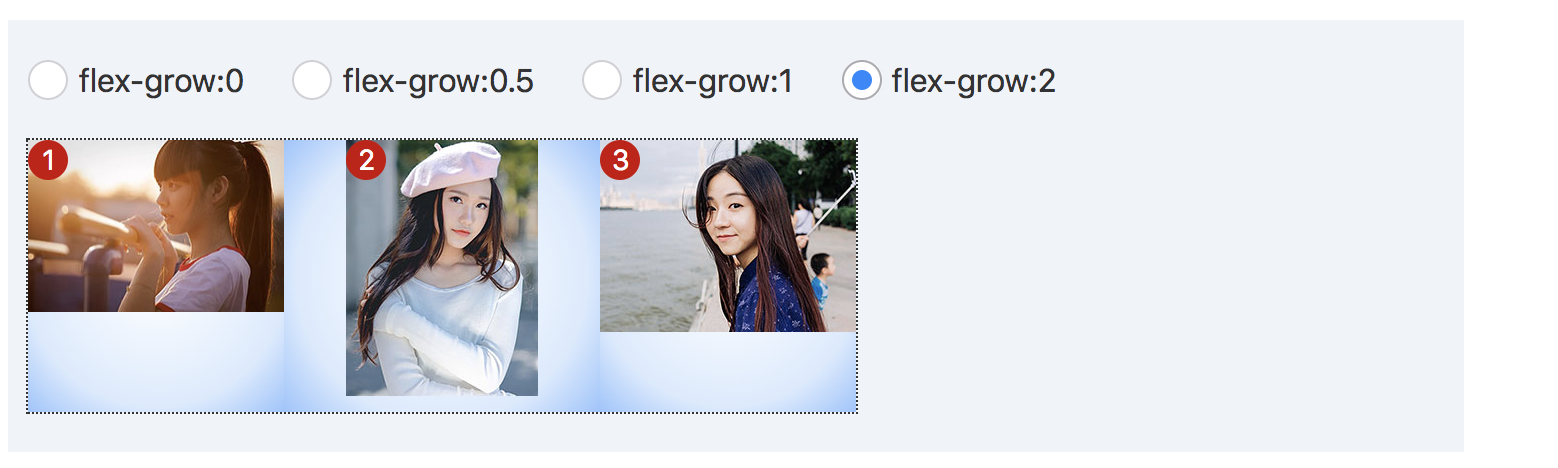This screenshot has height=468, width=1558.
Task: Click the blue gradient area below photo 1
Action: [x=156, y=361]
